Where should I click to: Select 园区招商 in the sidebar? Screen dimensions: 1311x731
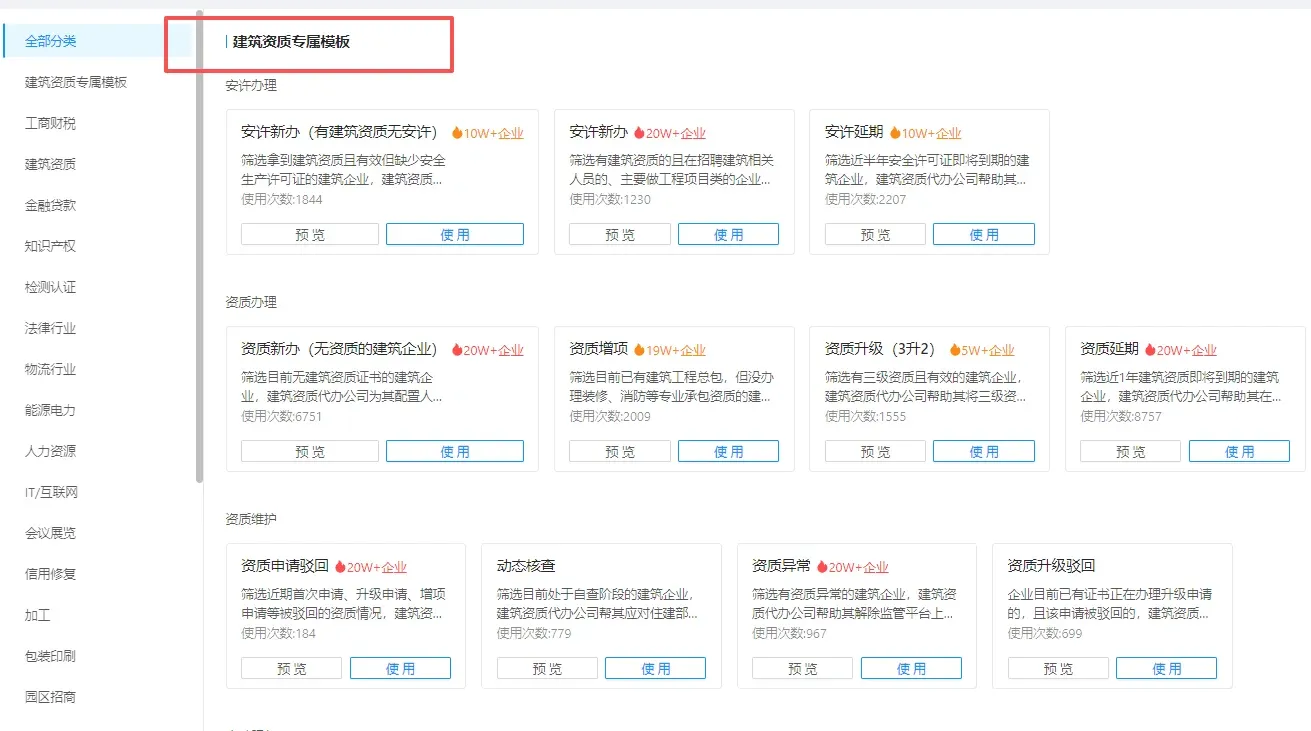(50, 697)
